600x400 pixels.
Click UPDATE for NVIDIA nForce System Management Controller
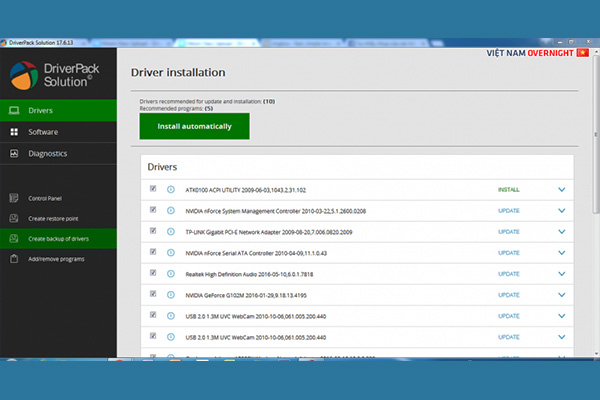coord(509,211)
